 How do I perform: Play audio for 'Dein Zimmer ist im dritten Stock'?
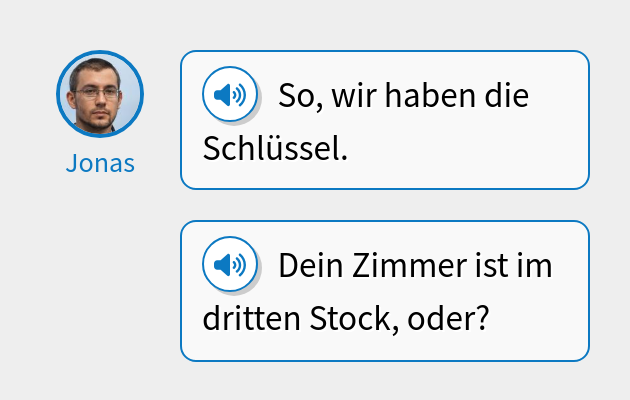point(224,265)
